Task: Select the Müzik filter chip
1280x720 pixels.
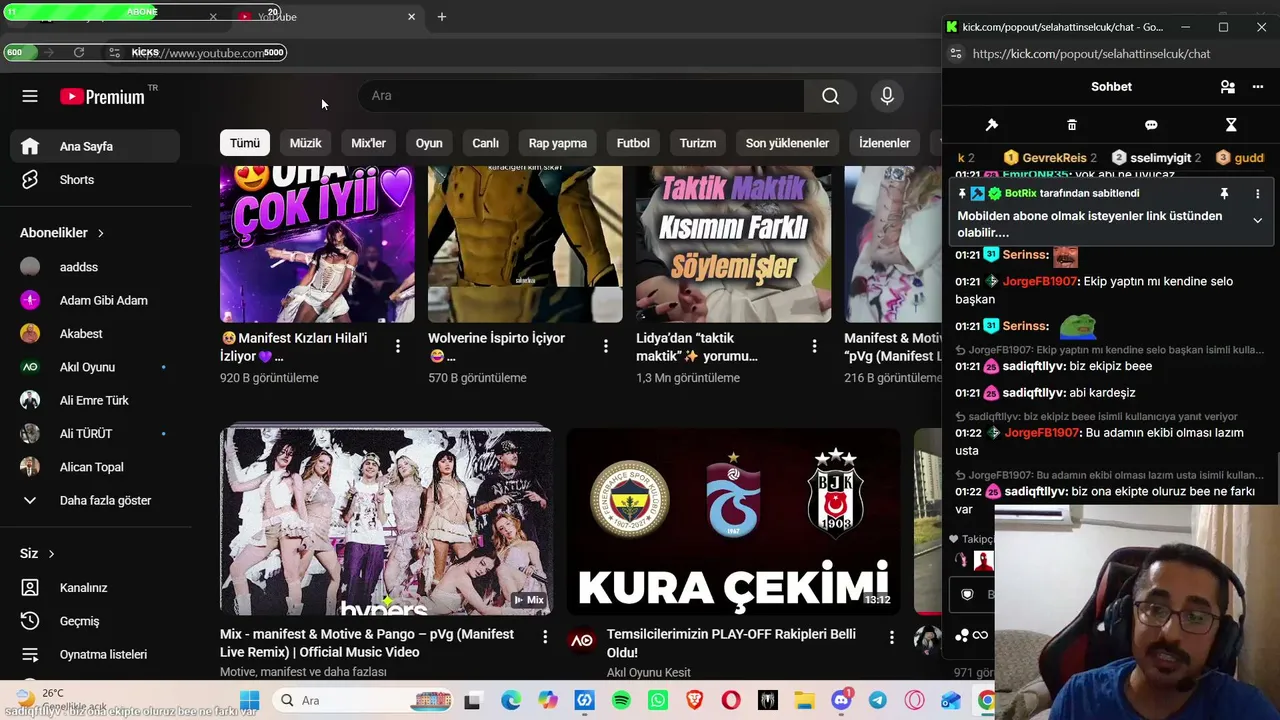Action: click(x=306, y=143)
